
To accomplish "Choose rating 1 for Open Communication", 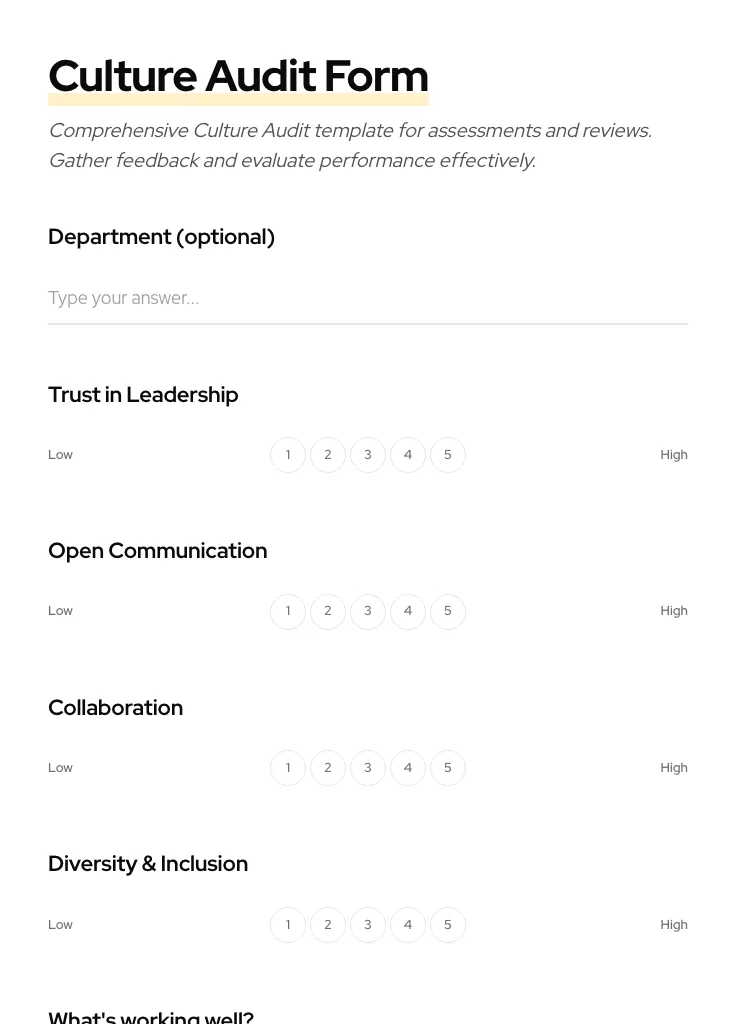I will click(x=288, y=611).
